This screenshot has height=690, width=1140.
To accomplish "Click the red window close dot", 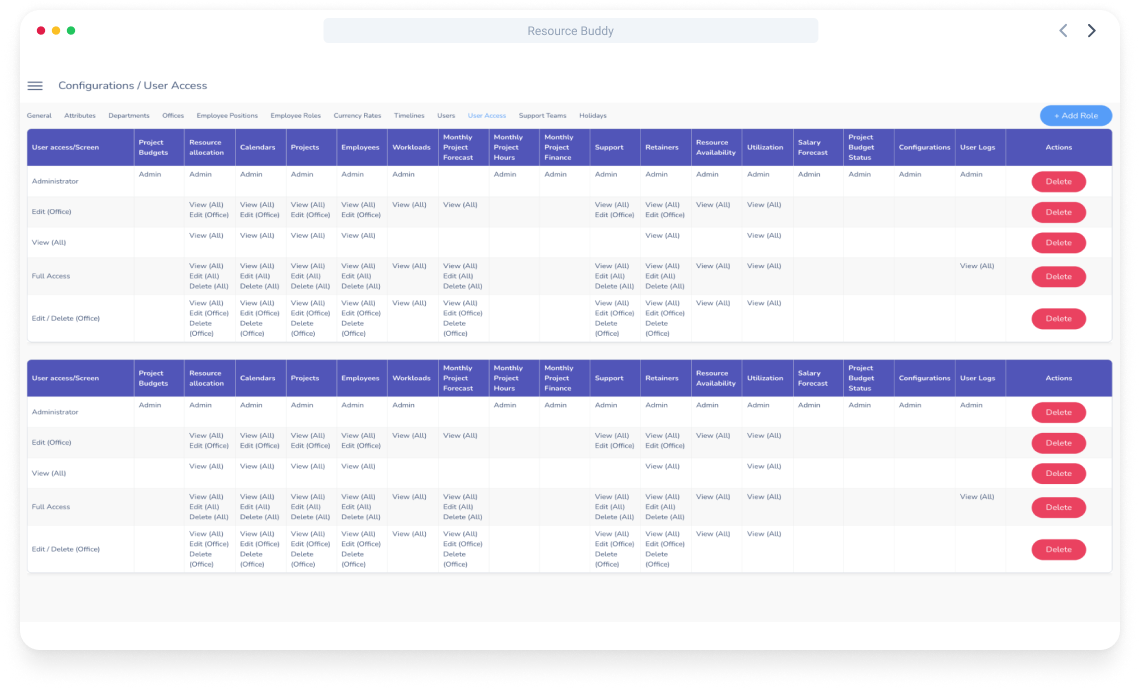I will pyautogui.click(x=41, y=31).
